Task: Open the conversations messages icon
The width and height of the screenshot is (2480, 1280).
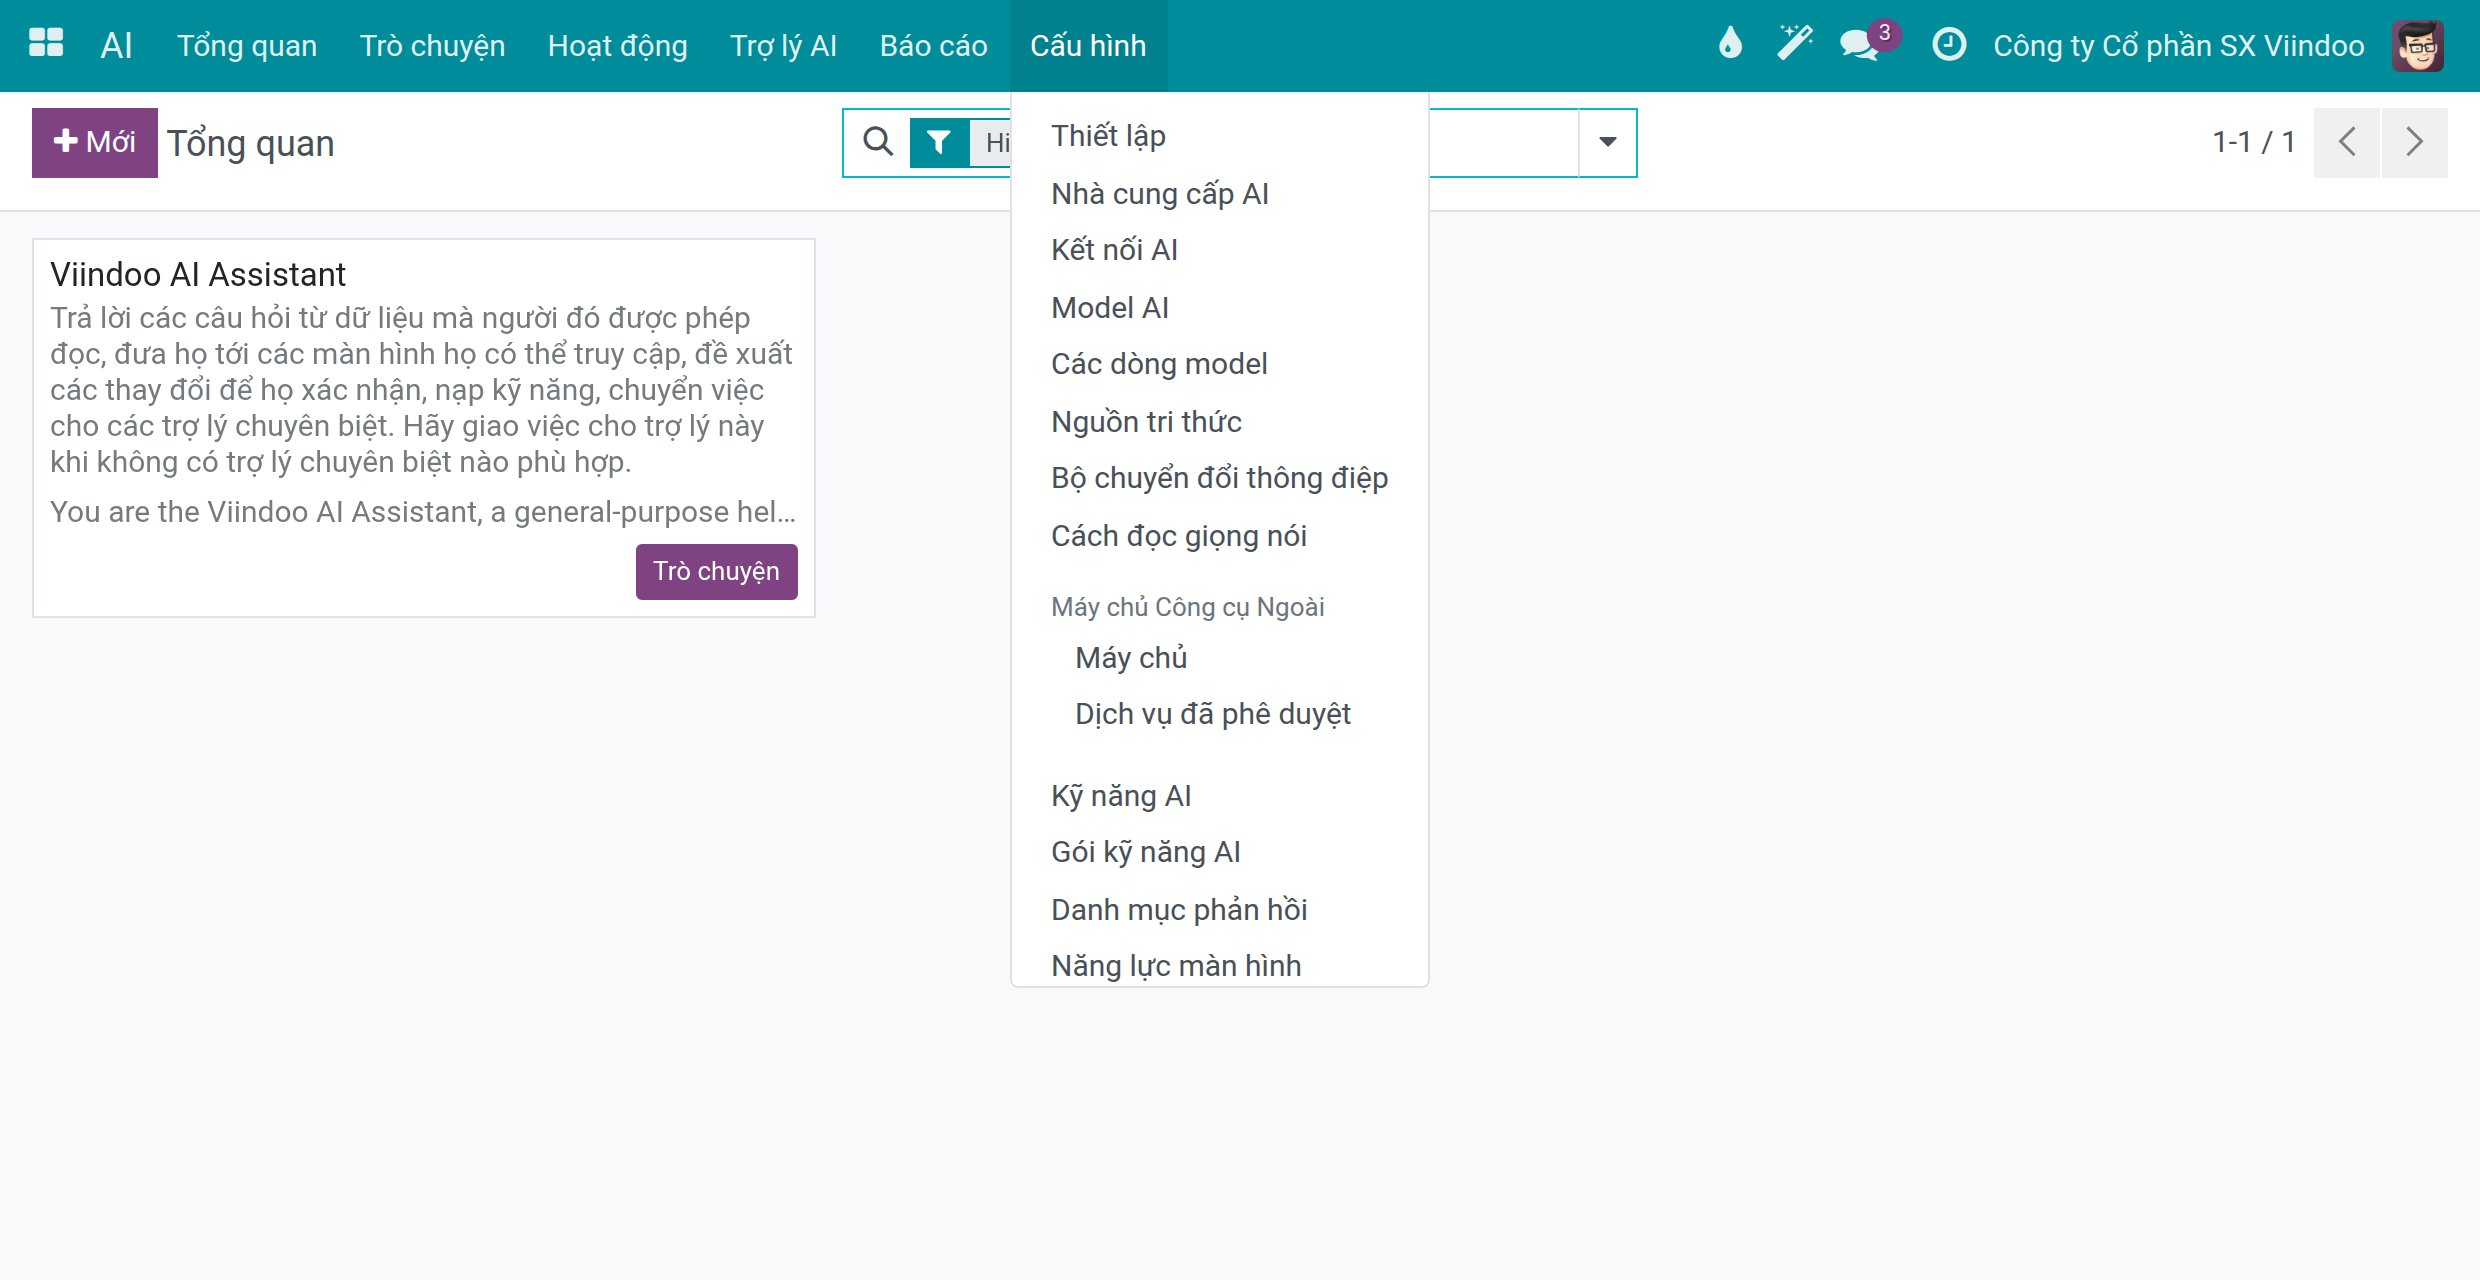Action: coord(1862,45)
